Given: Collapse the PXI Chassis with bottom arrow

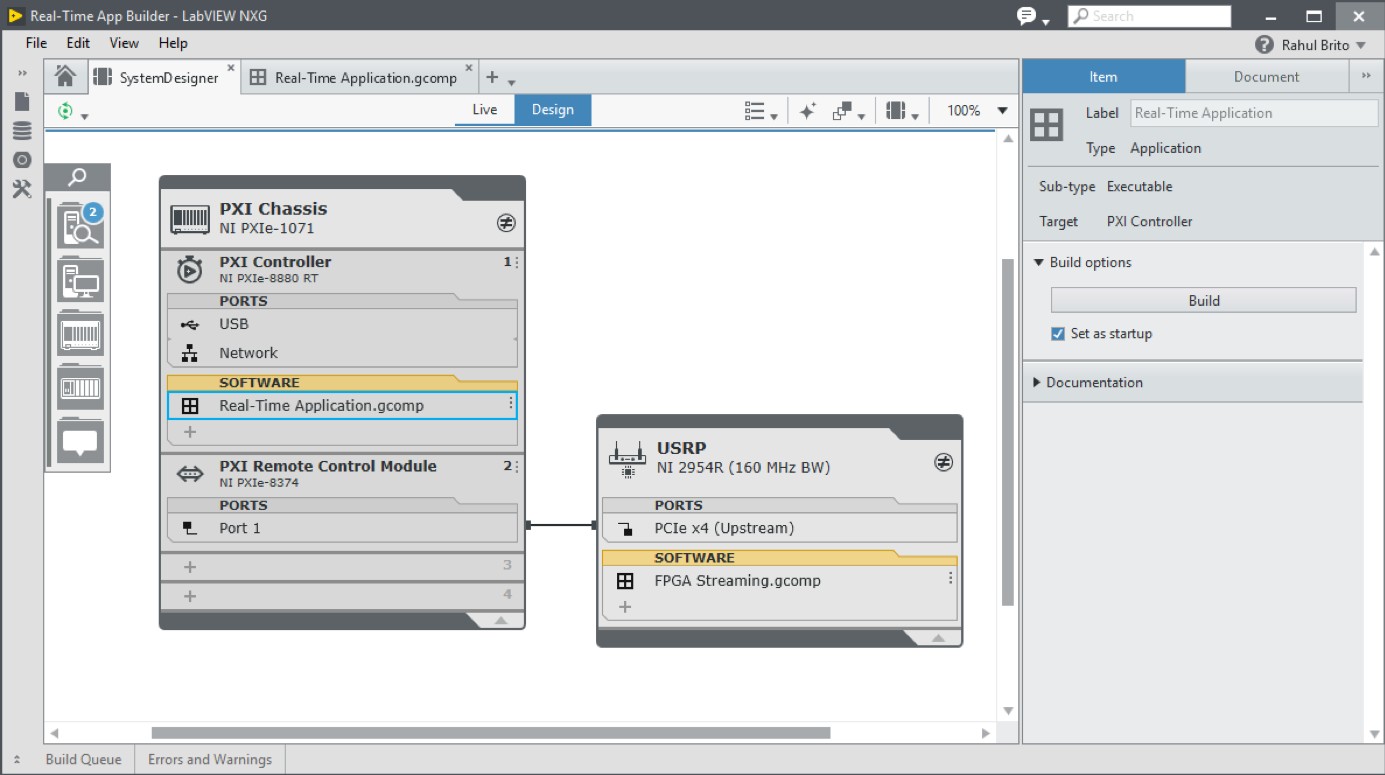Looking at the screenshot, I should tap(501, 621).
